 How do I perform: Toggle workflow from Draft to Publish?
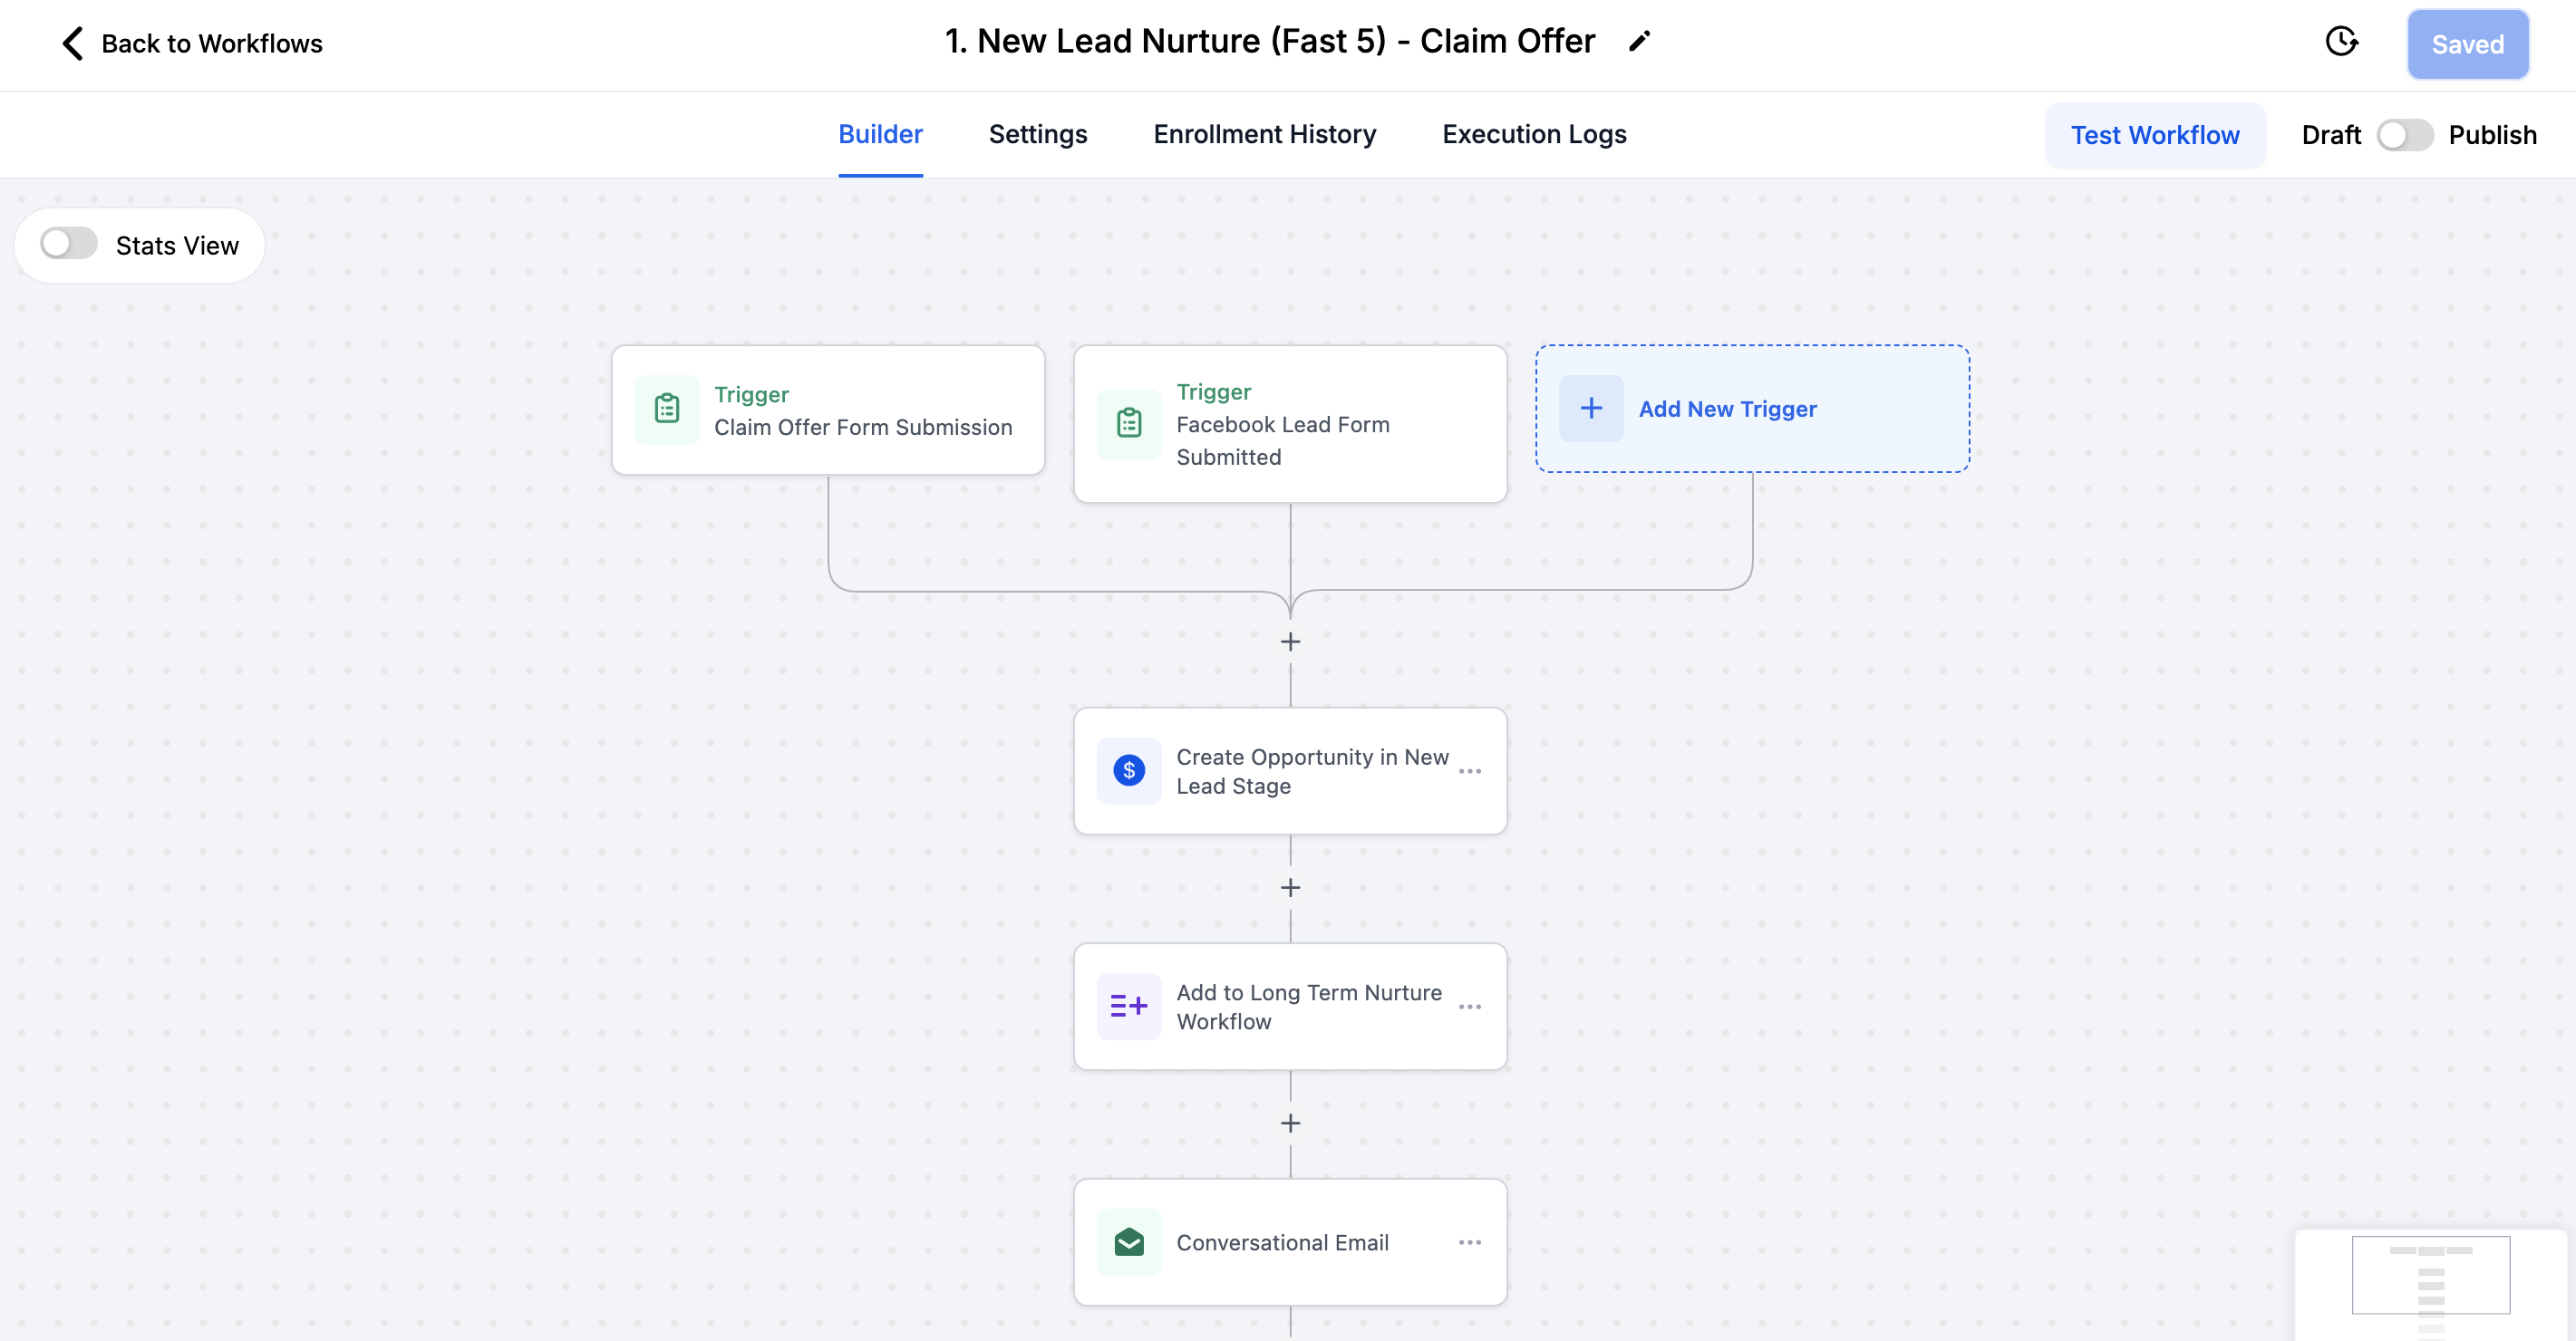(x=2404, y=135)
